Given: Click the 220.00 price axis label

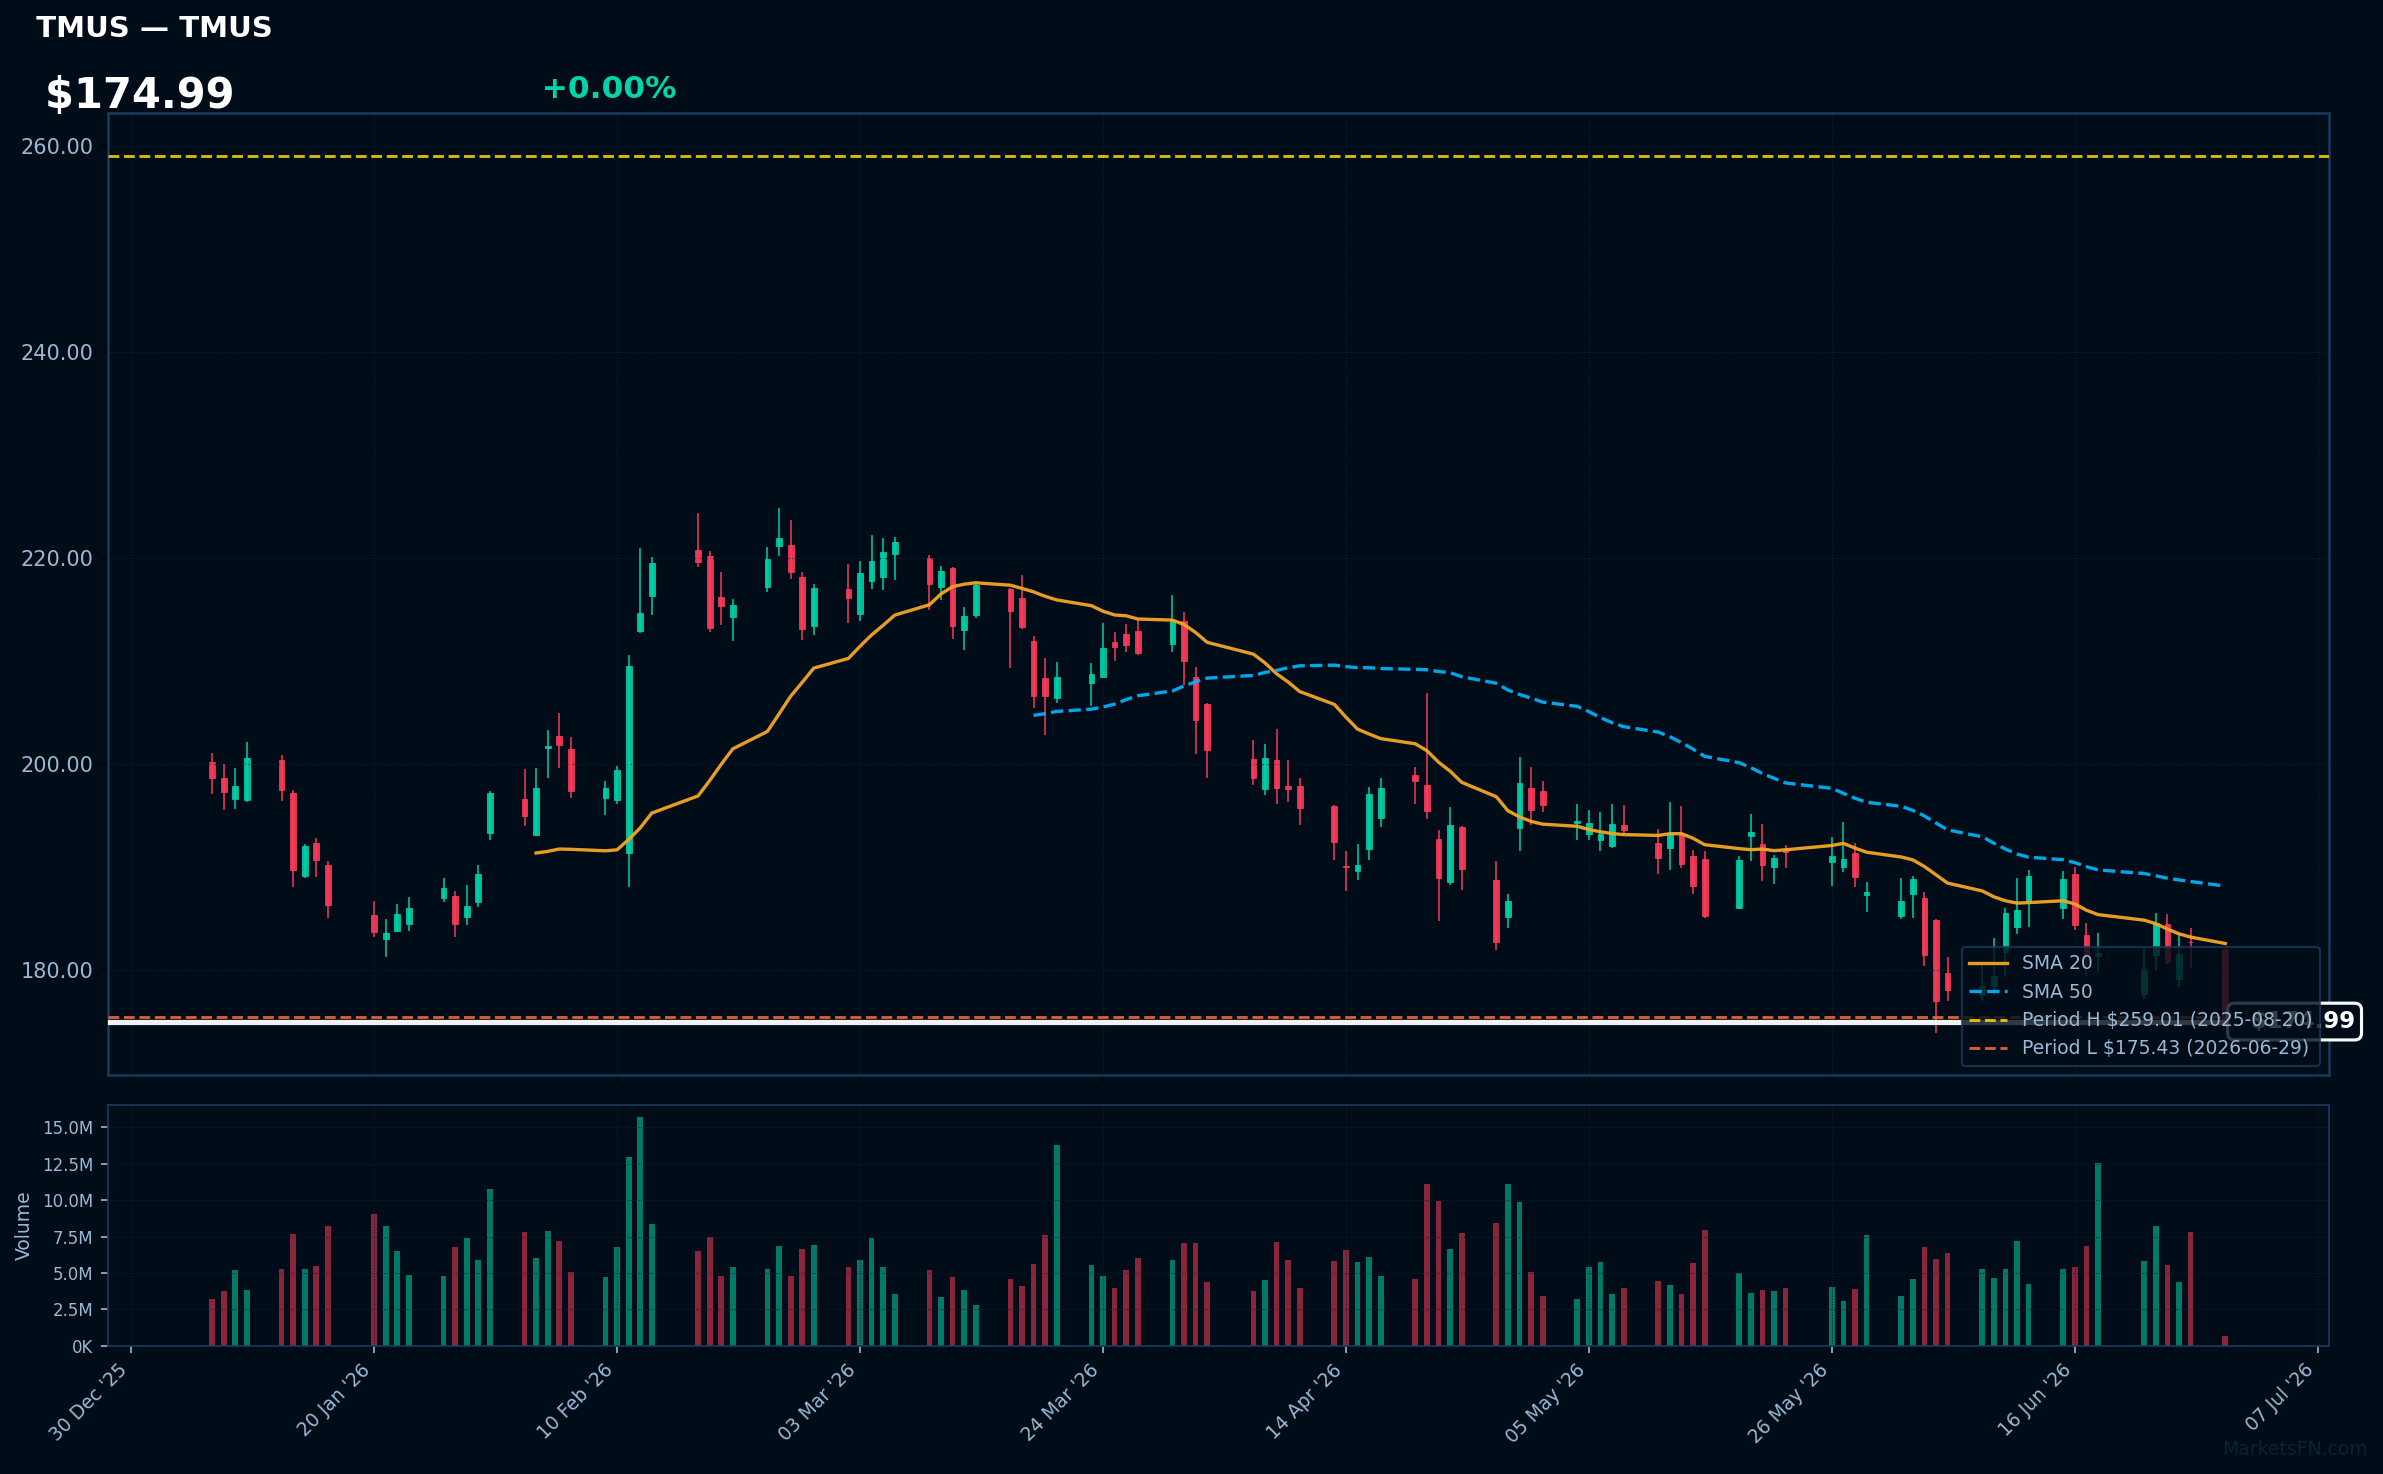Looking at the screenshot, I should (x=57, y=559).
